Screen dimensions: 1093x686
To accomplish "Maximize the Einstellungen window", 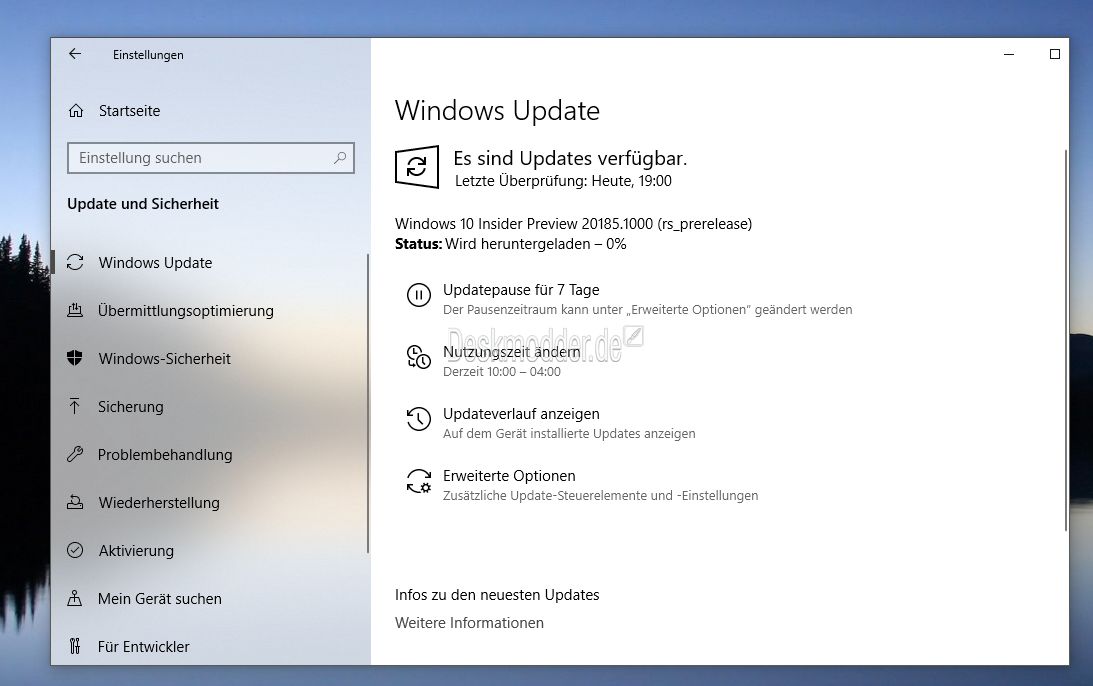I will tap(1055, 54).
